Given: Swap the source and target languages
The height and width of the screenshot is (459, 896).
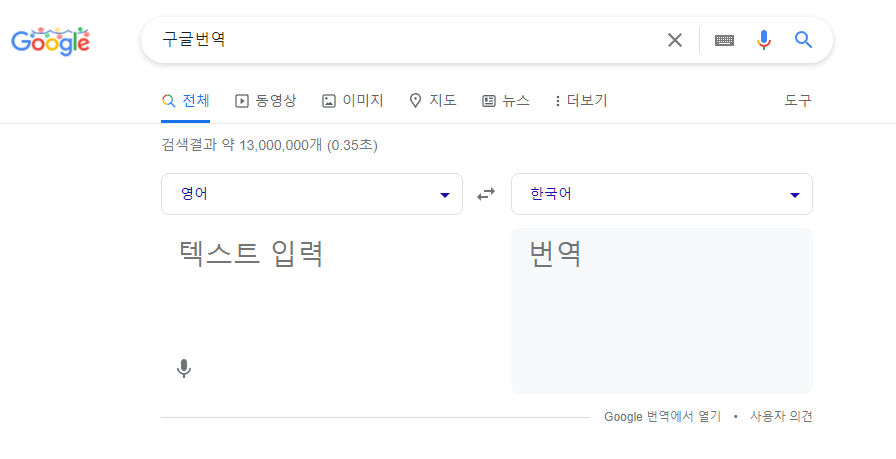Looking at the screenshot, I should click(486, 194).
